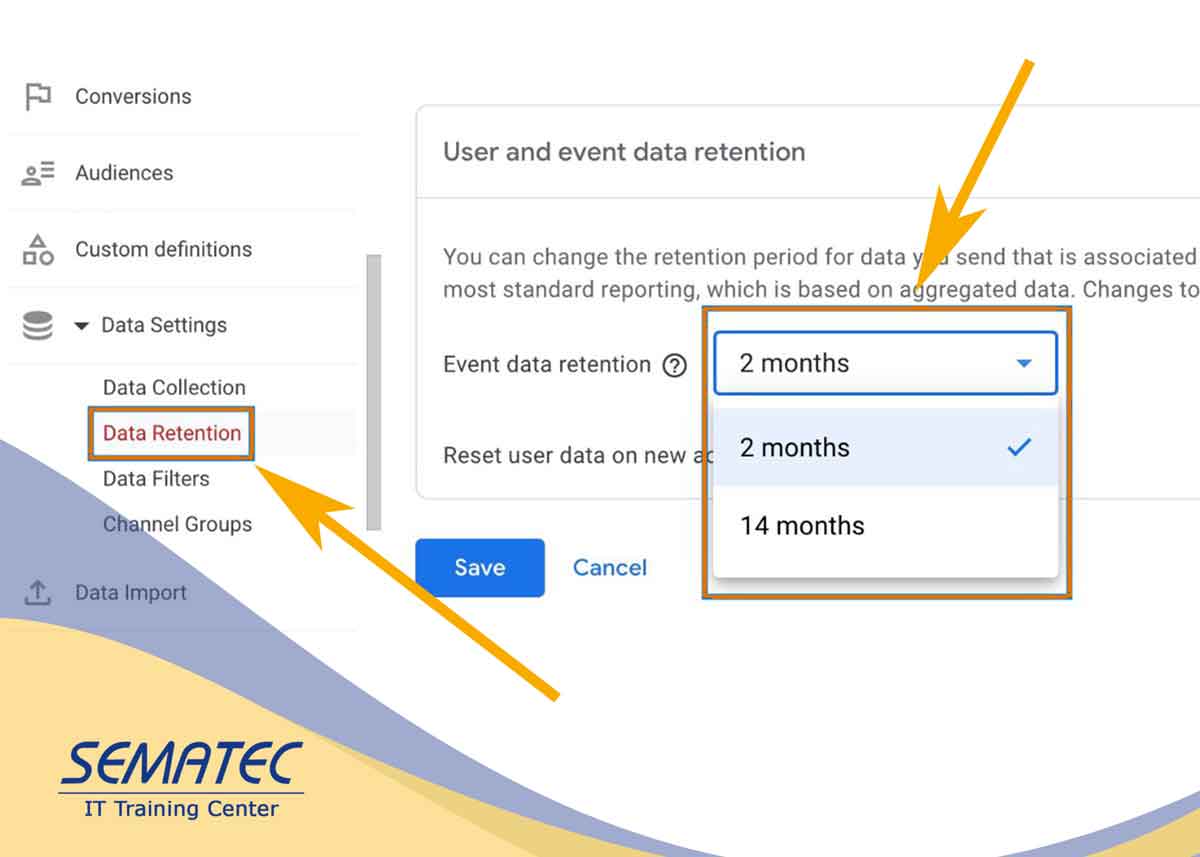Choose the 14 months option
Viewport: 1200px width, 857px height.
(885, 525)
